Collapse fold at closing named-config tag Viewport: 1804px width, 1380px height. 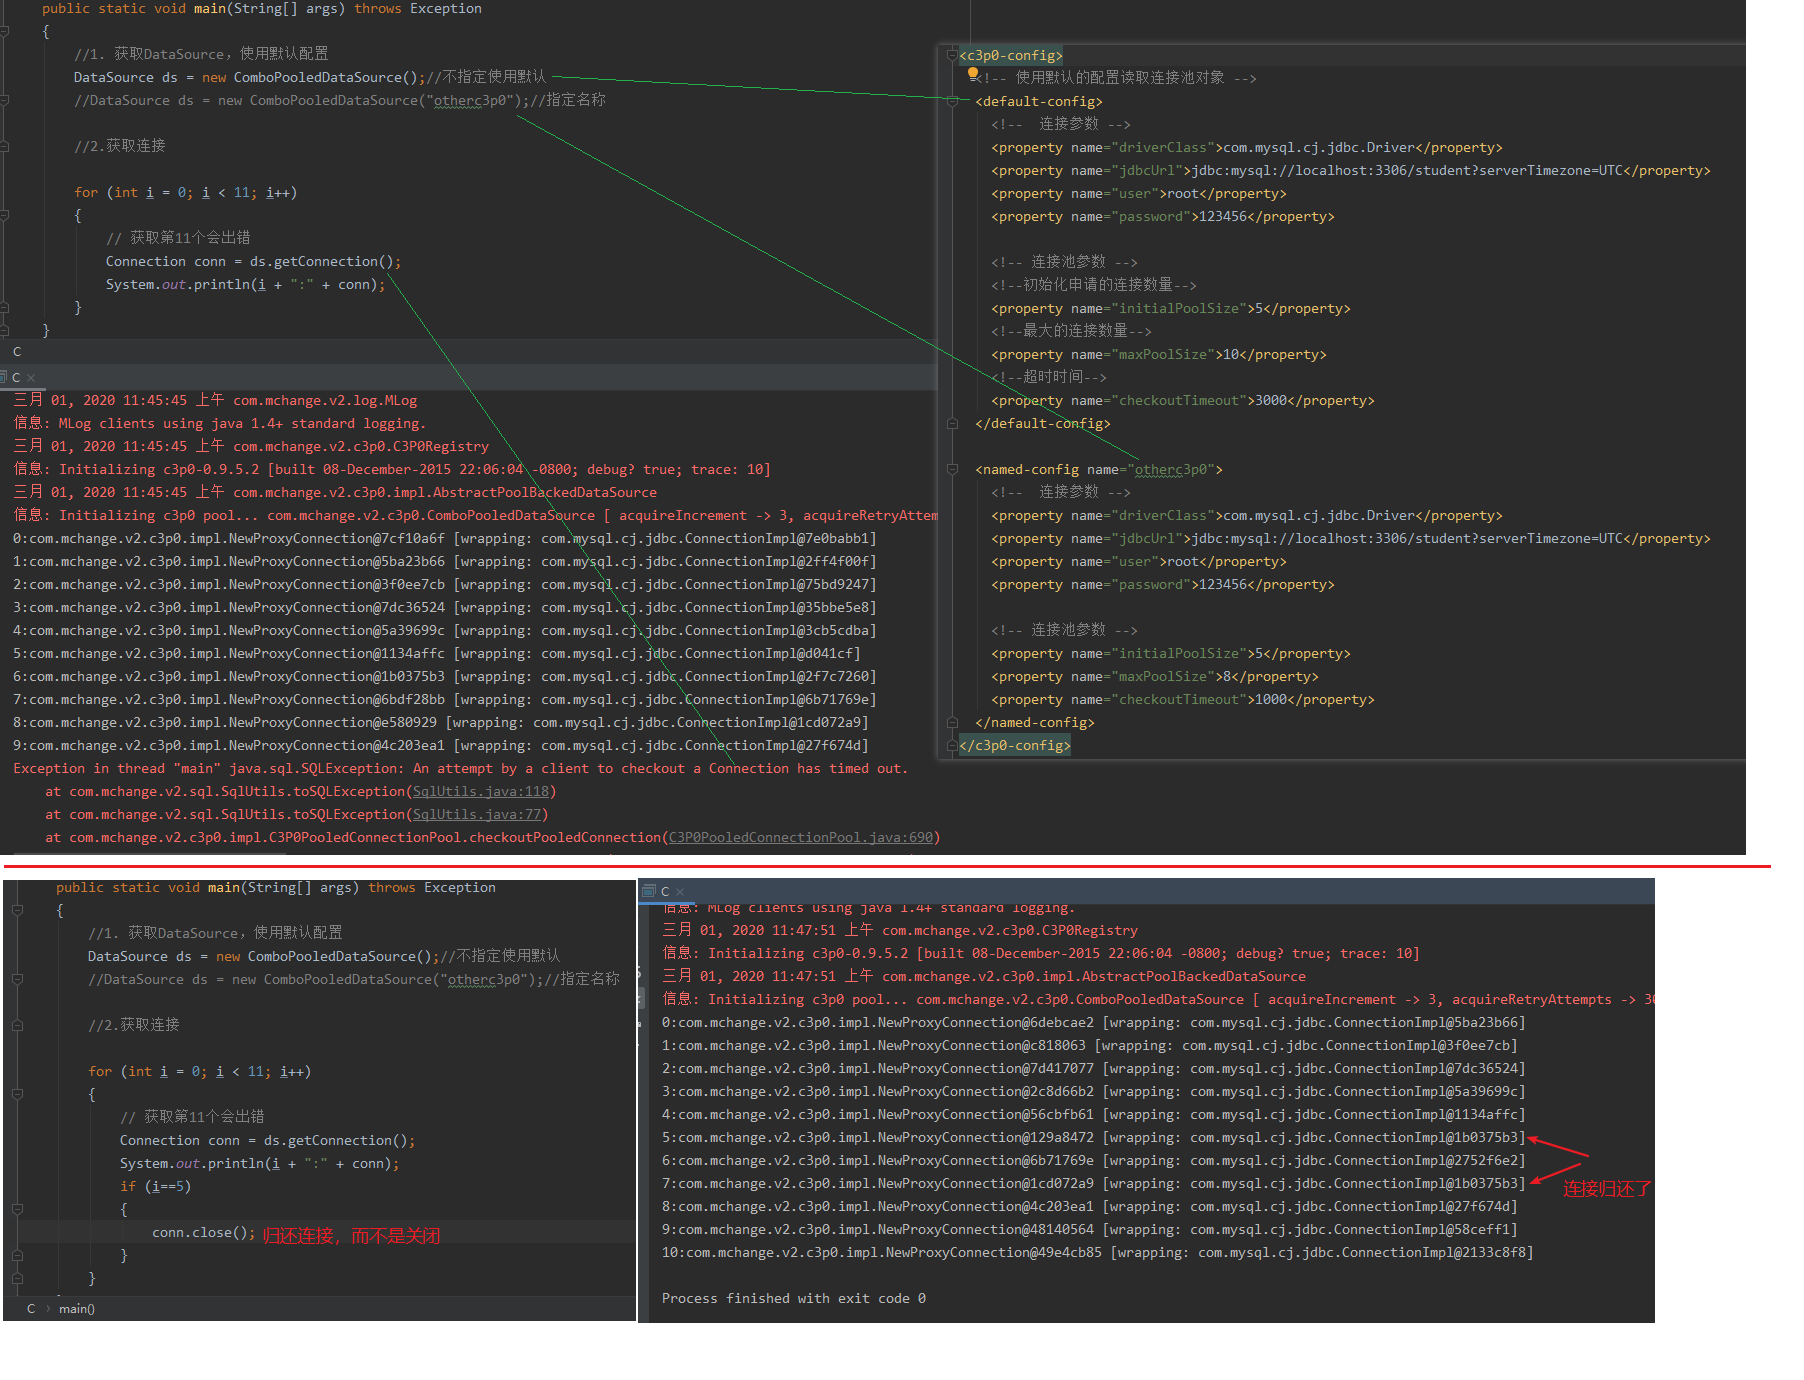tap(952, 722)
